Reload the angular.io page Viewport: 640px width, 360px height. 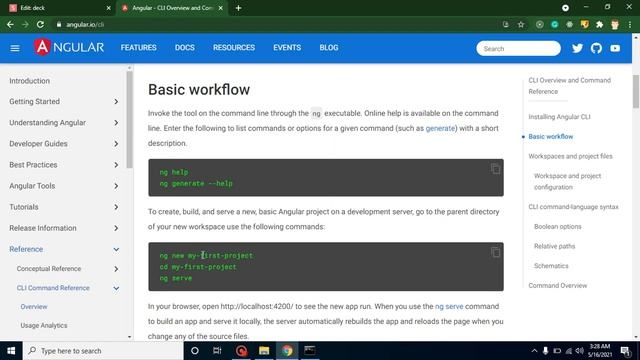tap(40, 24)
